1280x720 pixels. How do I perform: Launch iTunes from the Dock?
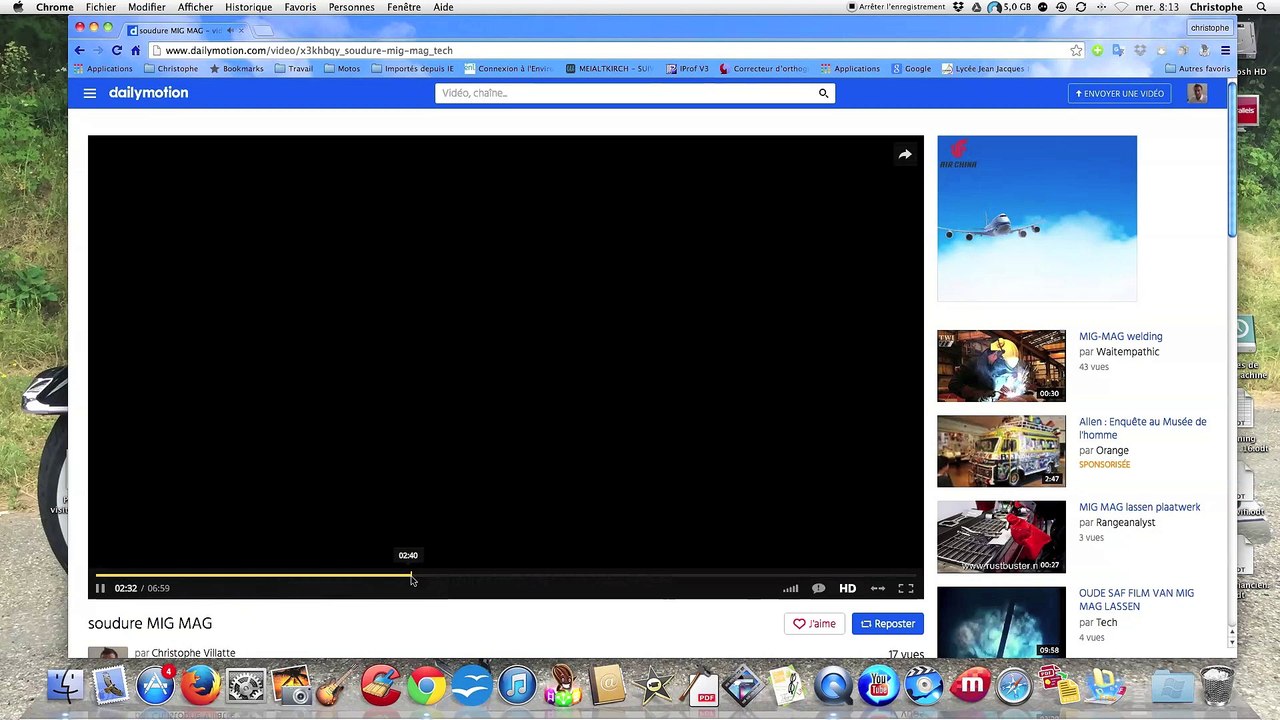click(517, 687)
